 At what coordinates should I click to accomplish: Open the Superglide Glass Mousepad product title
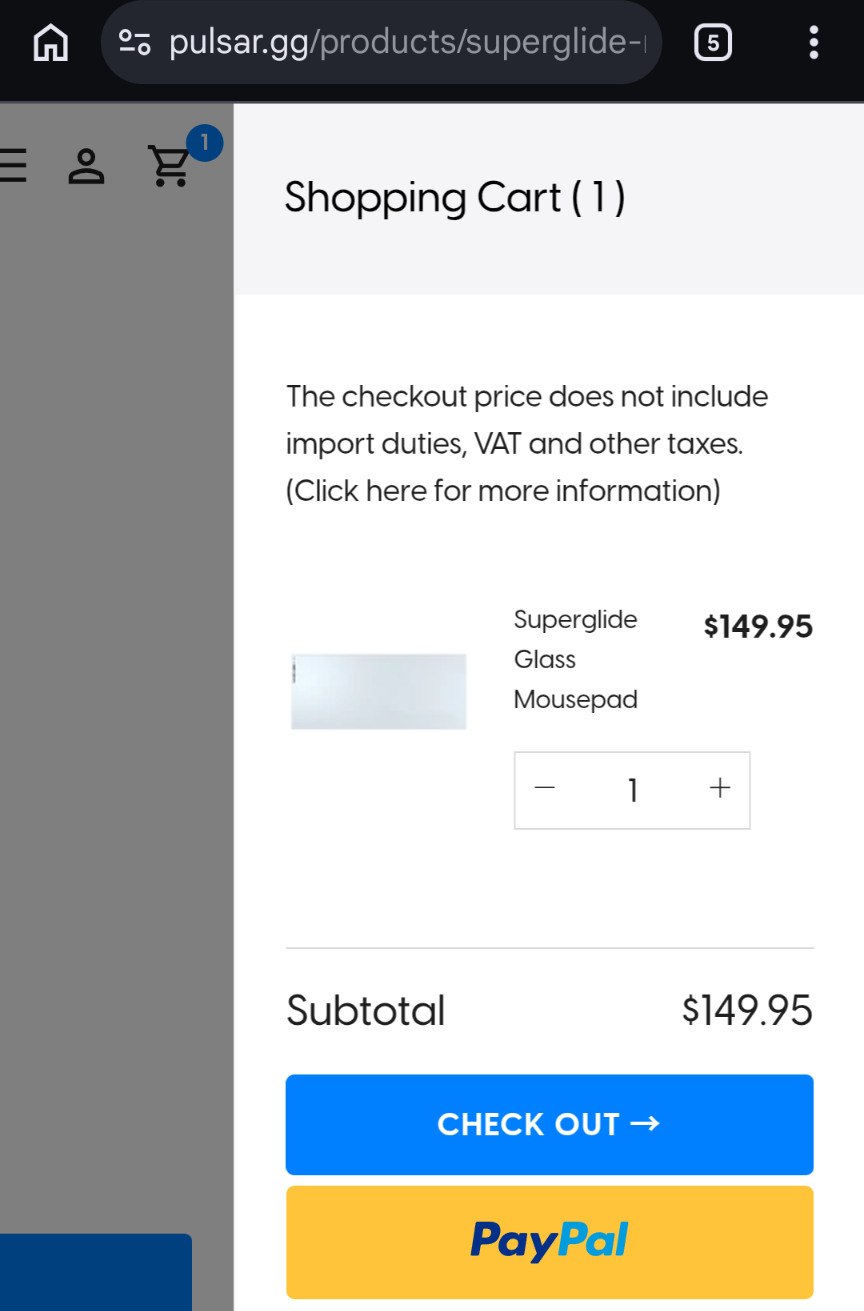pyautogui.click(x=575, y=659)
